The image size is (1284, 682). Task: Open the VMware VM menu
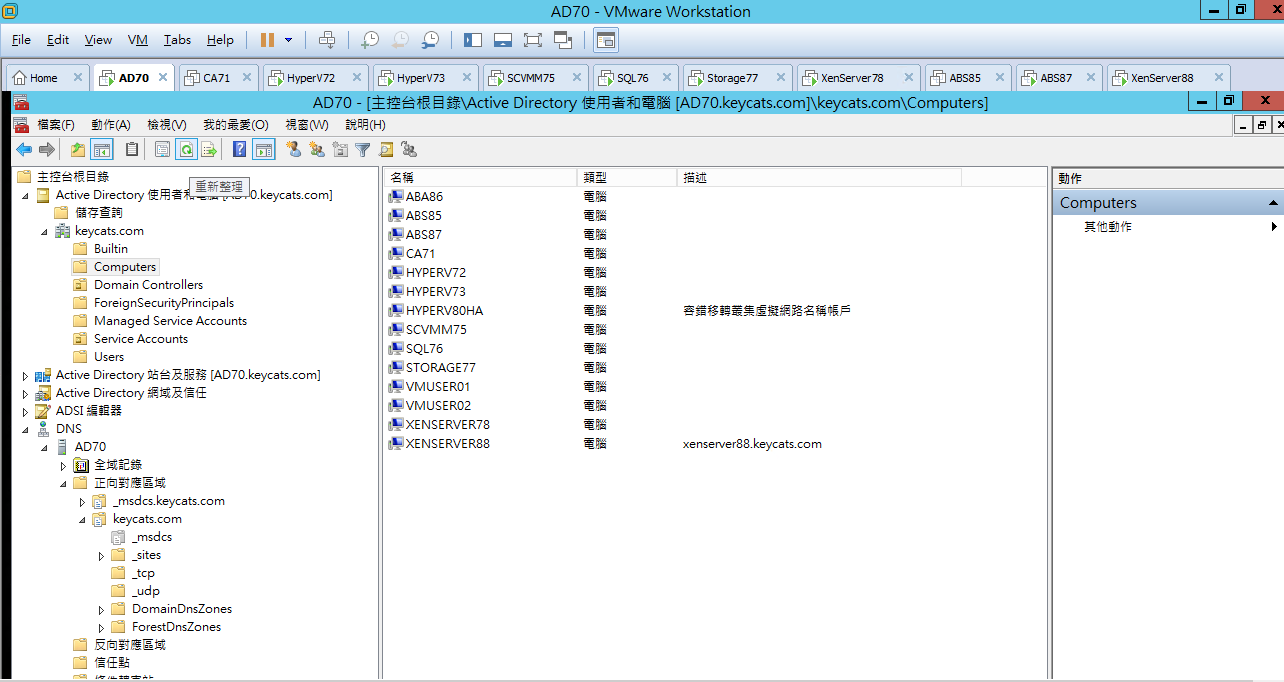[138, 40]
